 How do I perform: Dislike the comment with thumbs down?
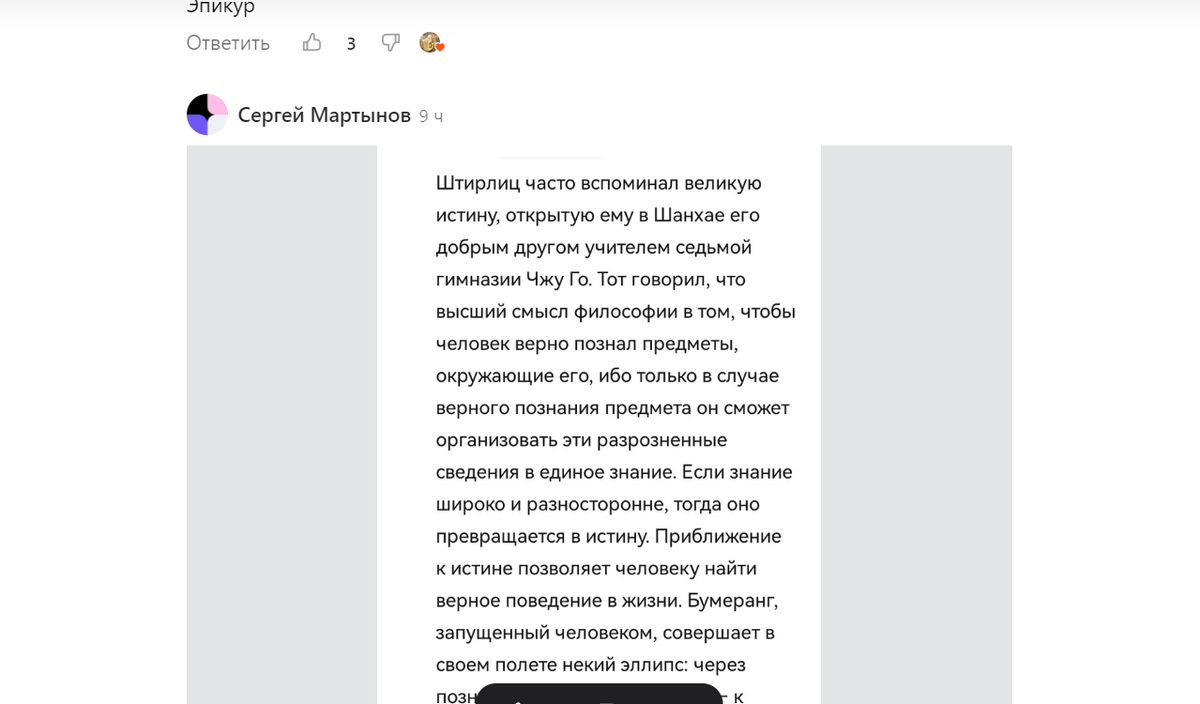391,43
